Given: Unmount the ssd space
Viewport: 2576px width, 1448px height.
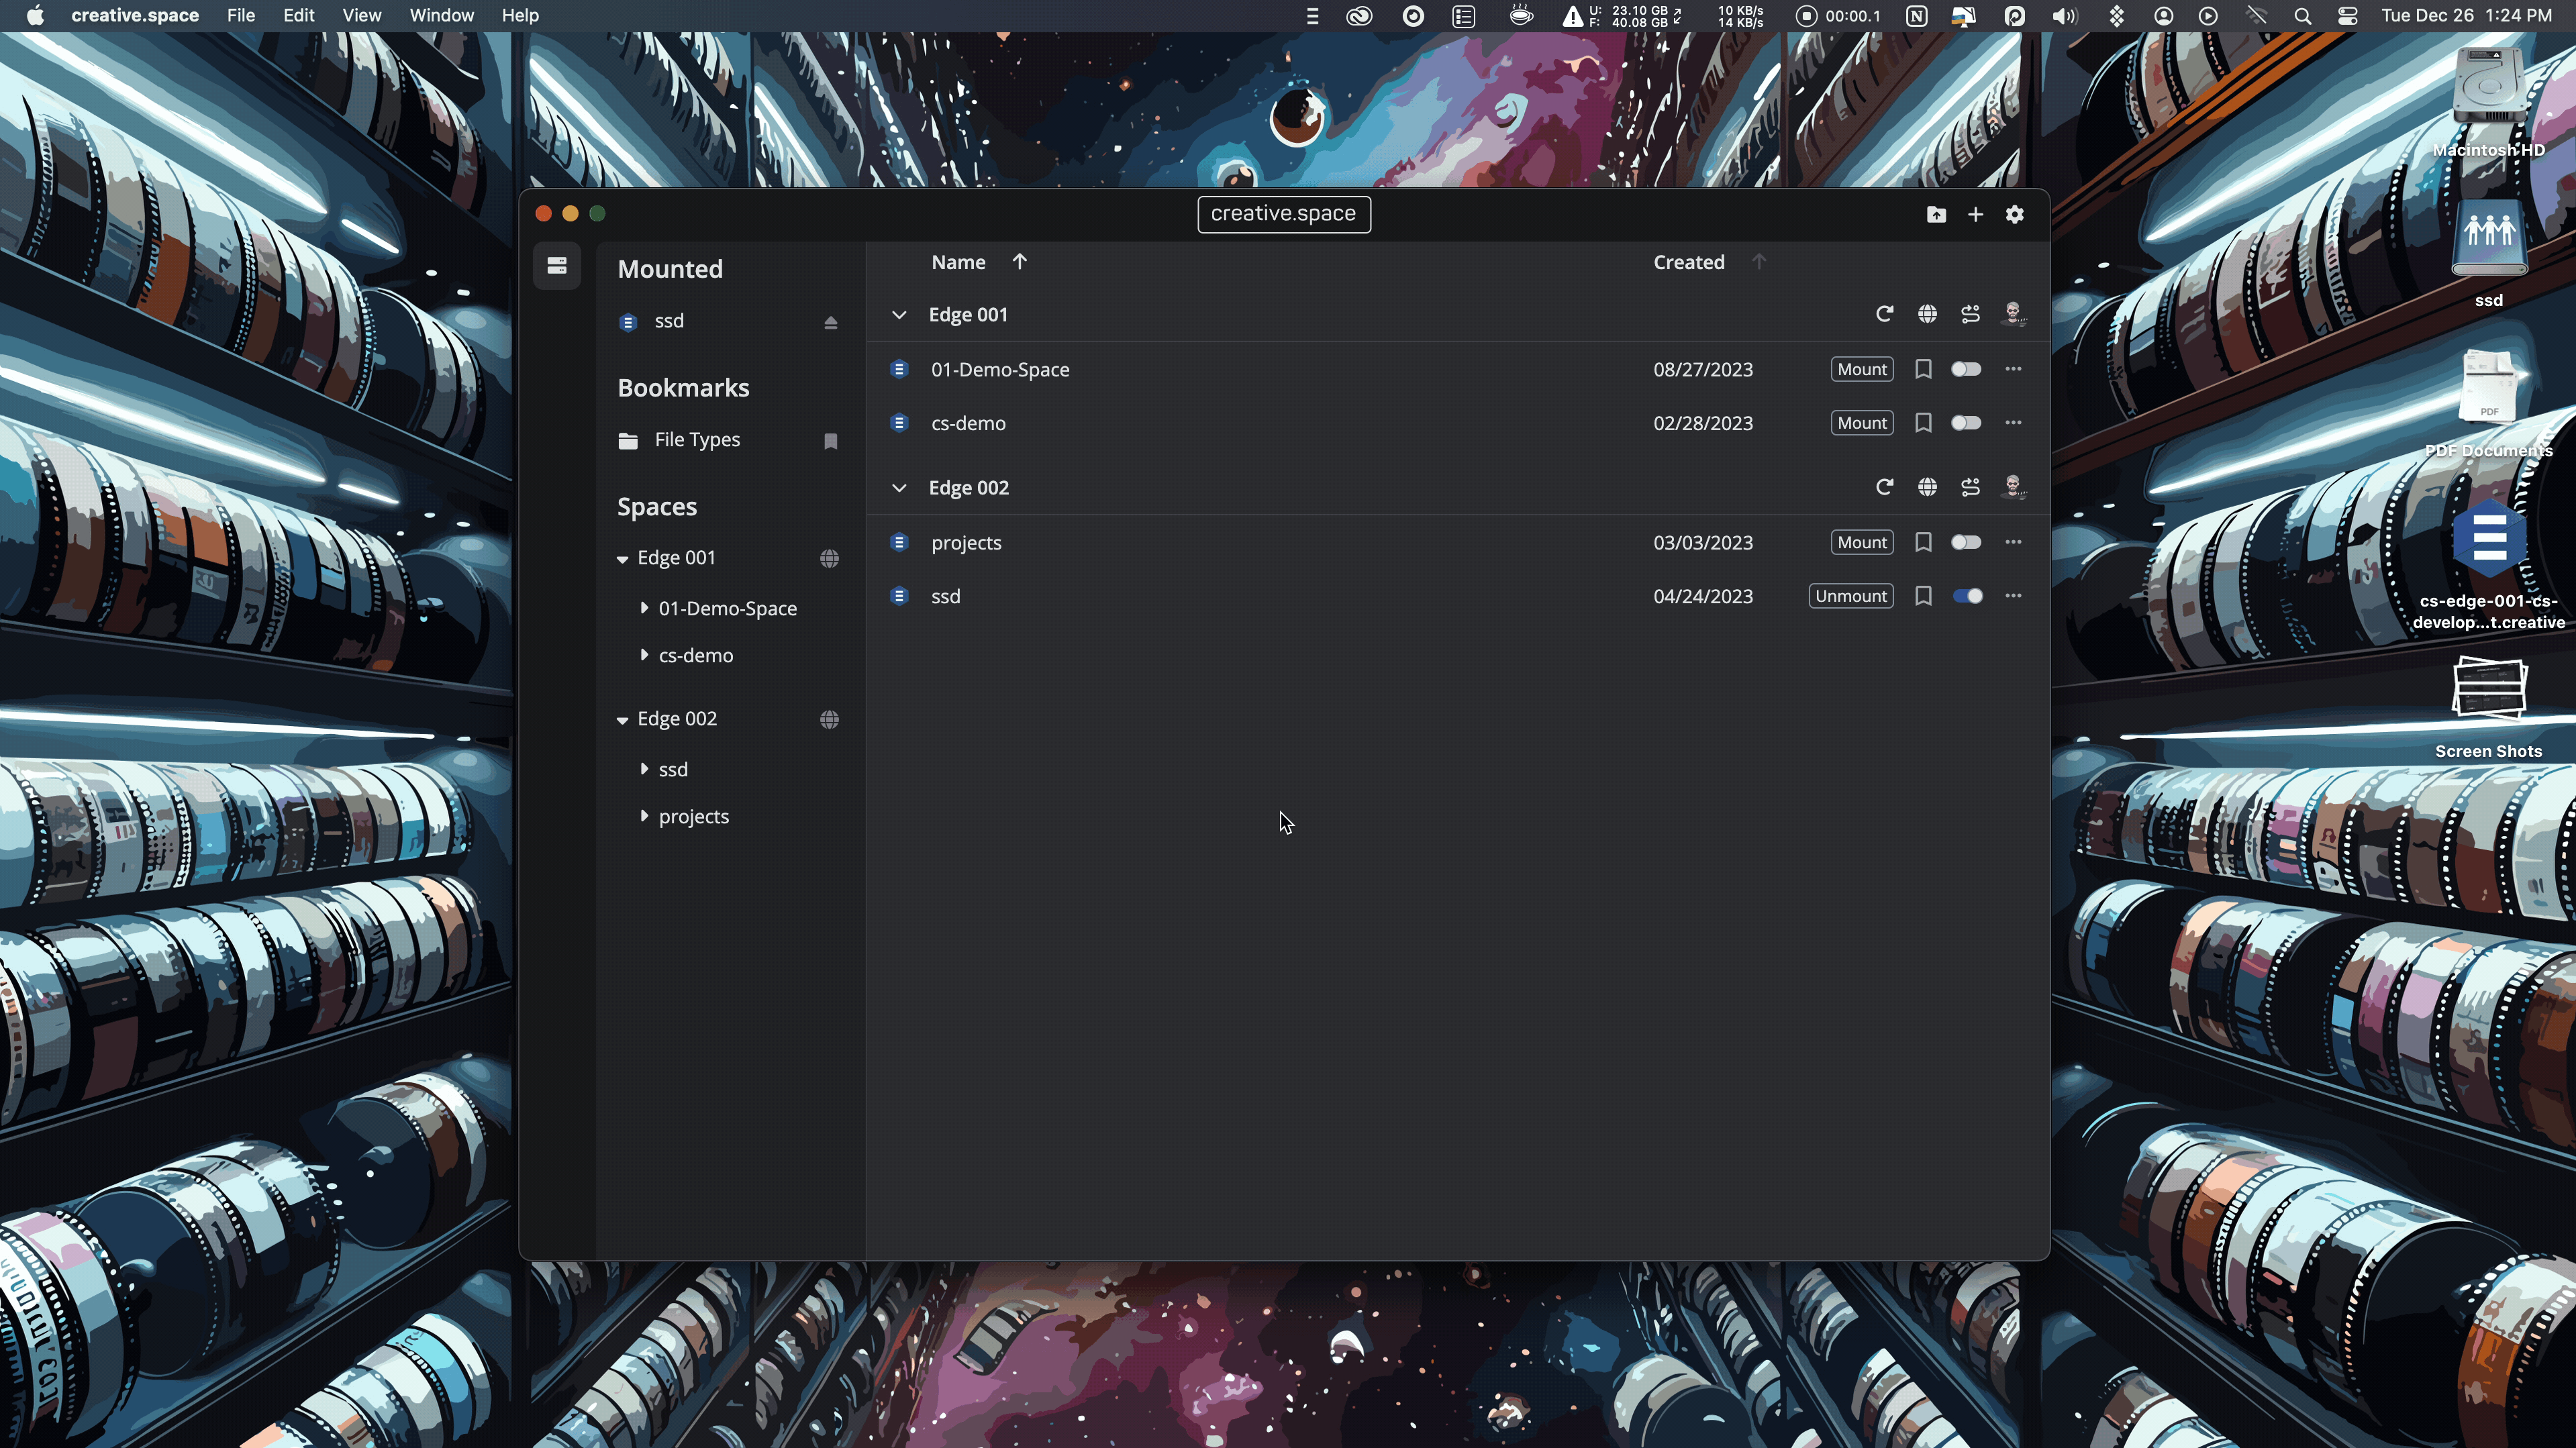Looking at the screenshot, I should 1850,596.
